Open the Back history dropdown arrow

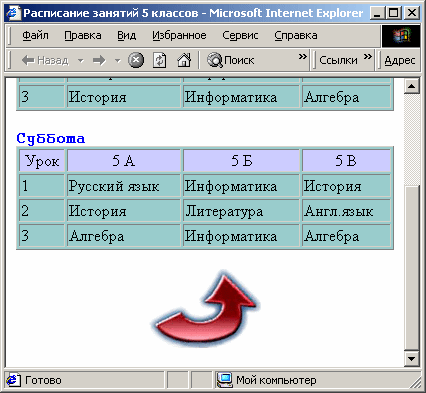pyautogui.click(x=81, y=61)
